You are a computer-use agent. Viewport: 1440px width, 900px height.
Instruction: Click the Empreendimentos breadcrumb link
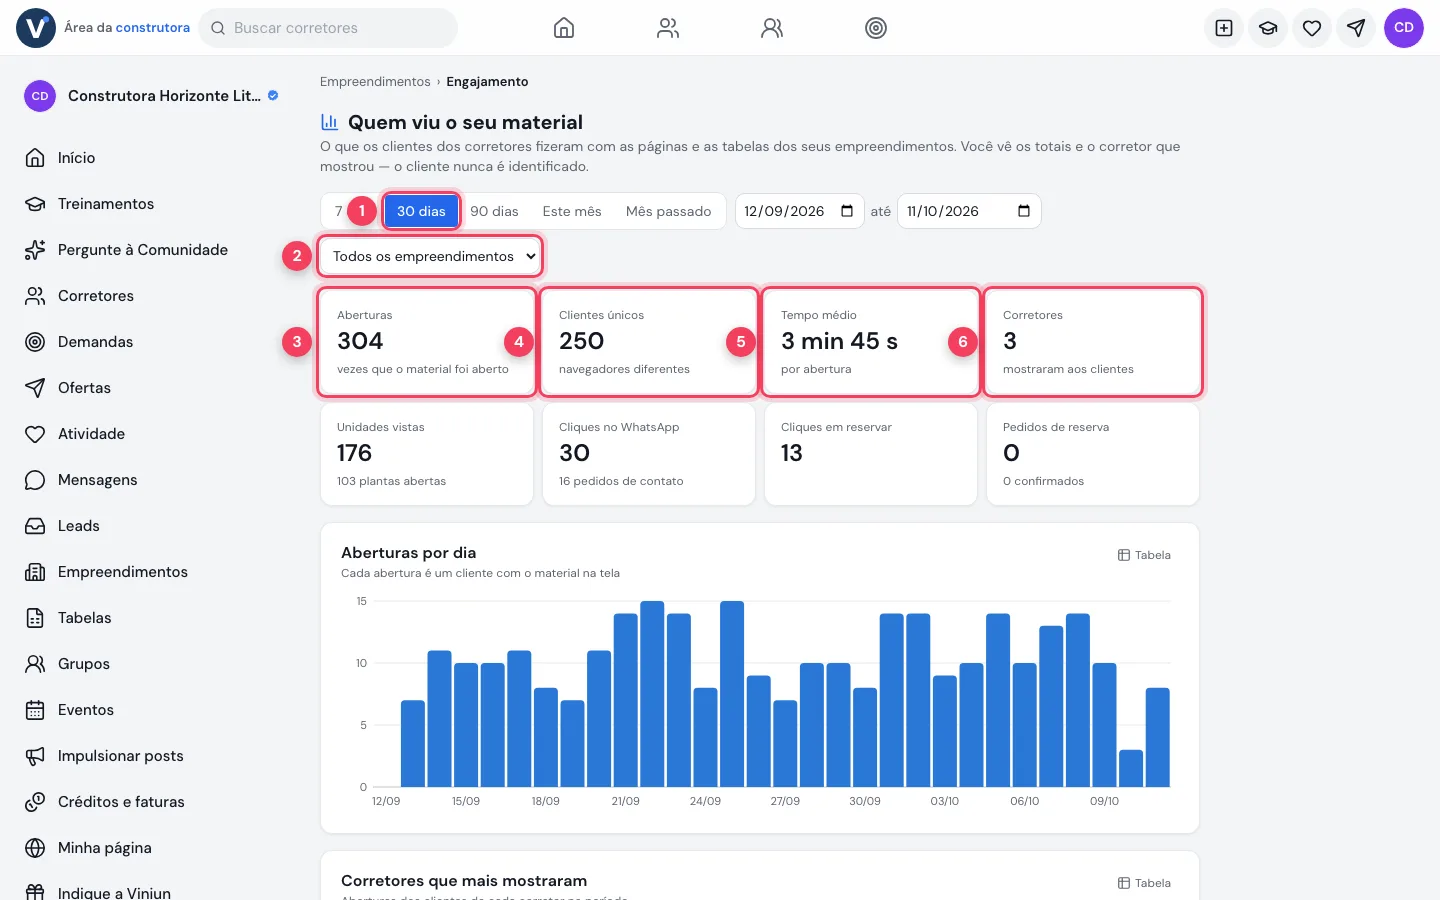[375, 82]
